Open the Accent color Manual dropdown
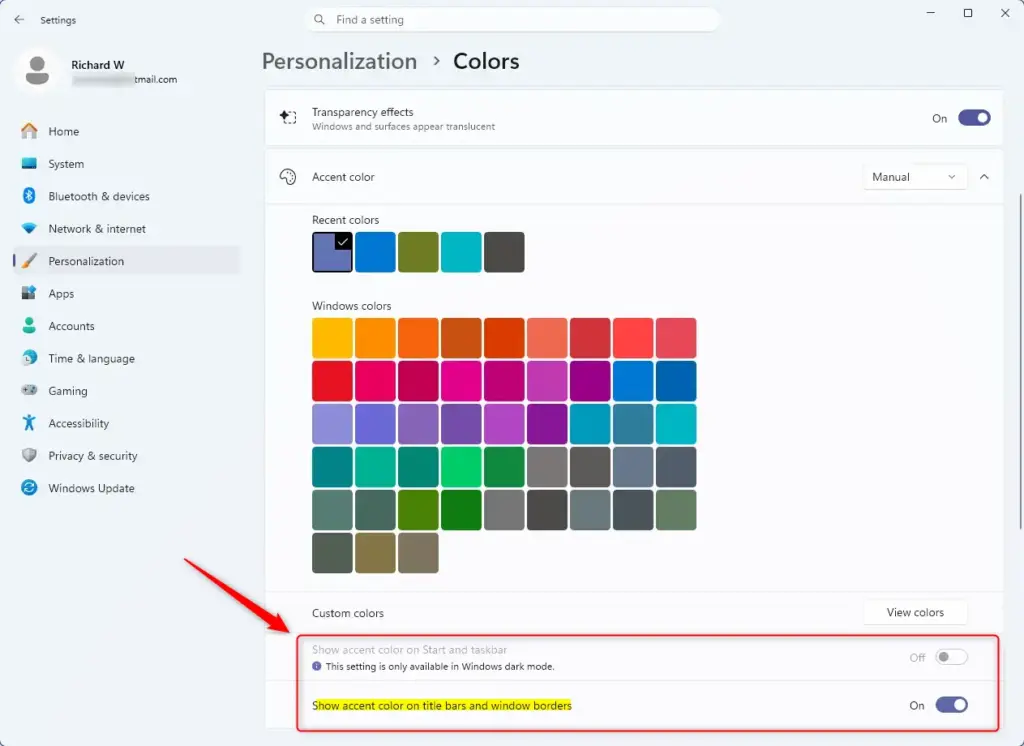Screen dimensions: 1024x746 pyautogui.click(x=914, y=177)
